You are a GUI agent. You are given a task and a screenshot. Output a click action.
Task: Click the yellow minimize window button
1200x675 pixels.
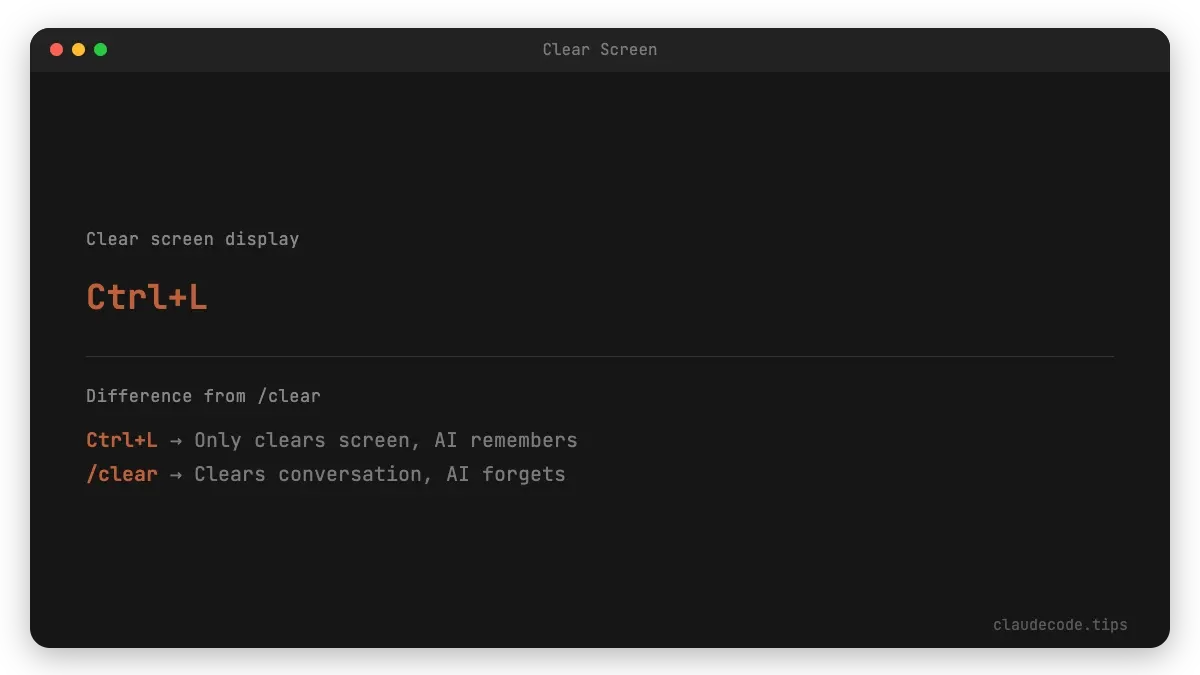pyautogui.click(x=78, y=49)
